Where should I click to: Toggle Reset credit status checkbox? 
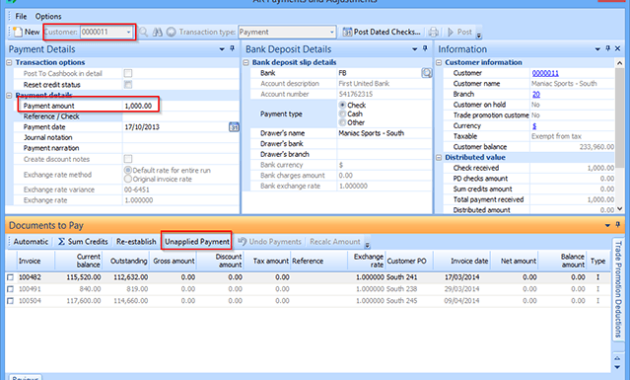(x=128, y=84)
